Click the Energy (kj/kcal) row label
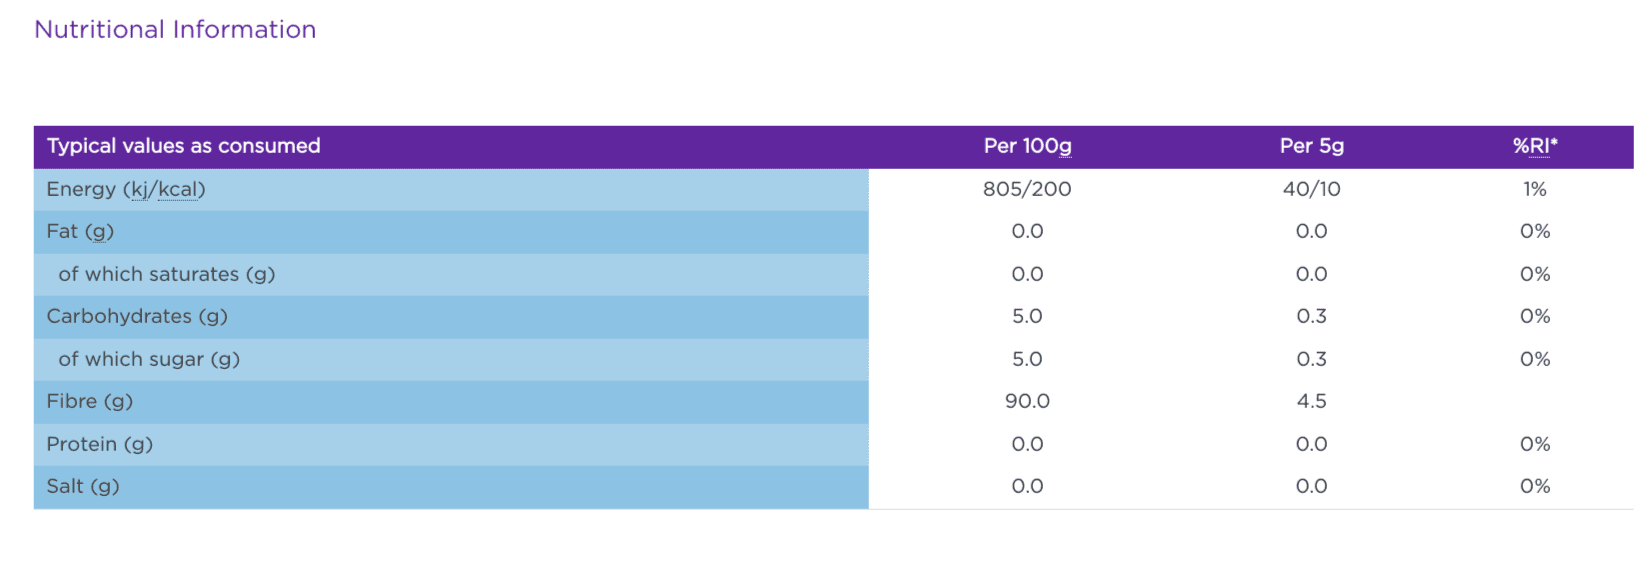The height and width of the screenshot is (575, 1650). 126,189
